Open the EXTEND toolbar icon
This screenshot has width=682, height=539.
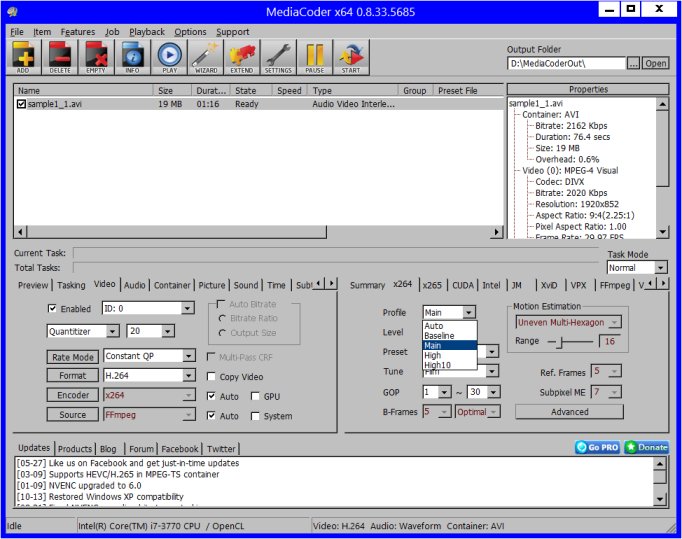[x=242, y=57]
